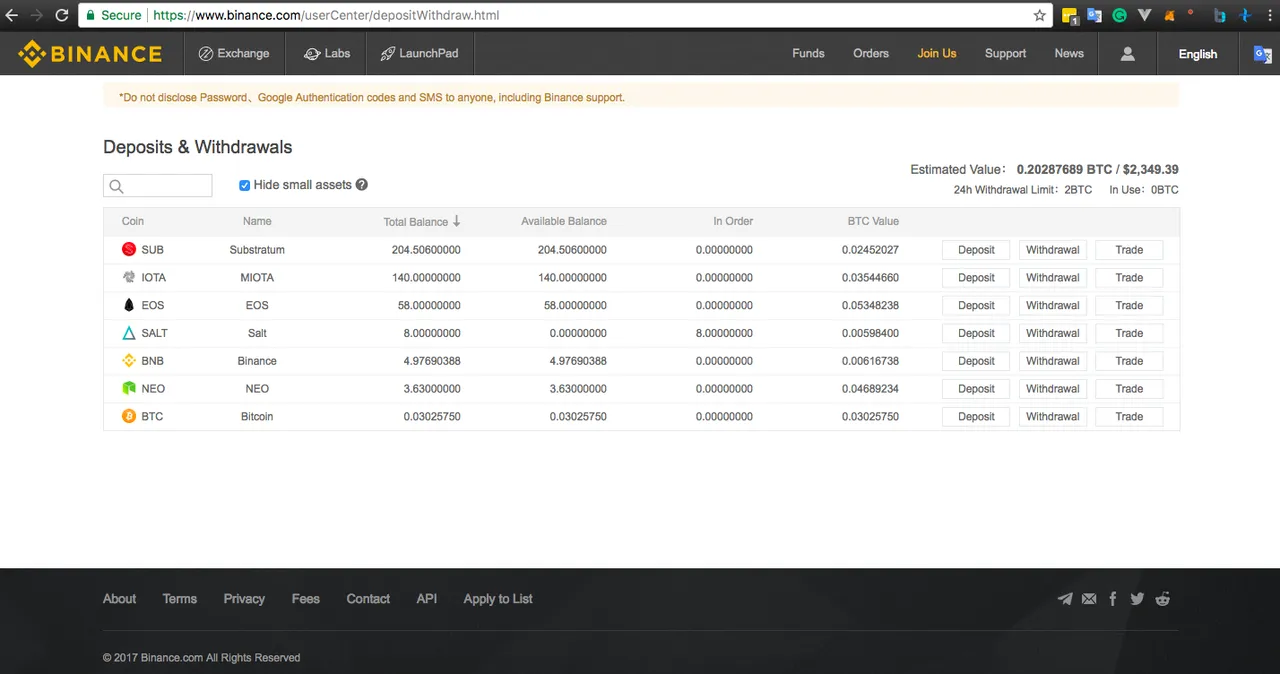Open Terms footer link

180,599
